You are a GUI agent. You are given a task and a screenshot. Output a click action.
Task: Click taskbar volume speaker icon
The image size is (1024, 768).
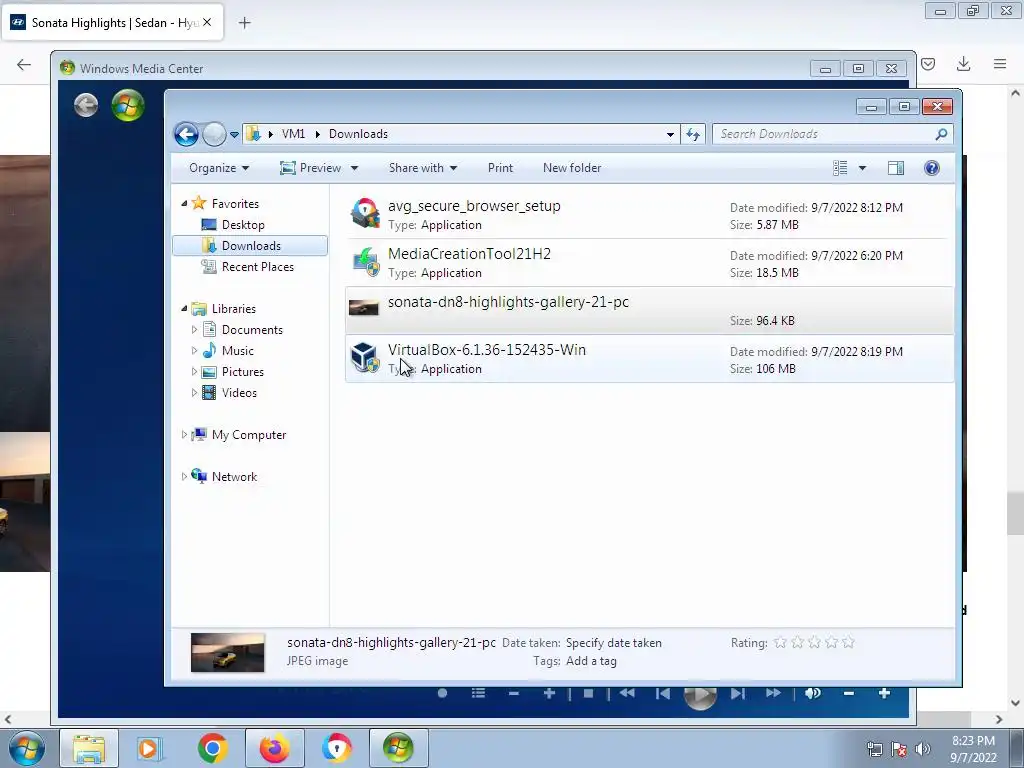pyautogui.click(x=923, y=749)
